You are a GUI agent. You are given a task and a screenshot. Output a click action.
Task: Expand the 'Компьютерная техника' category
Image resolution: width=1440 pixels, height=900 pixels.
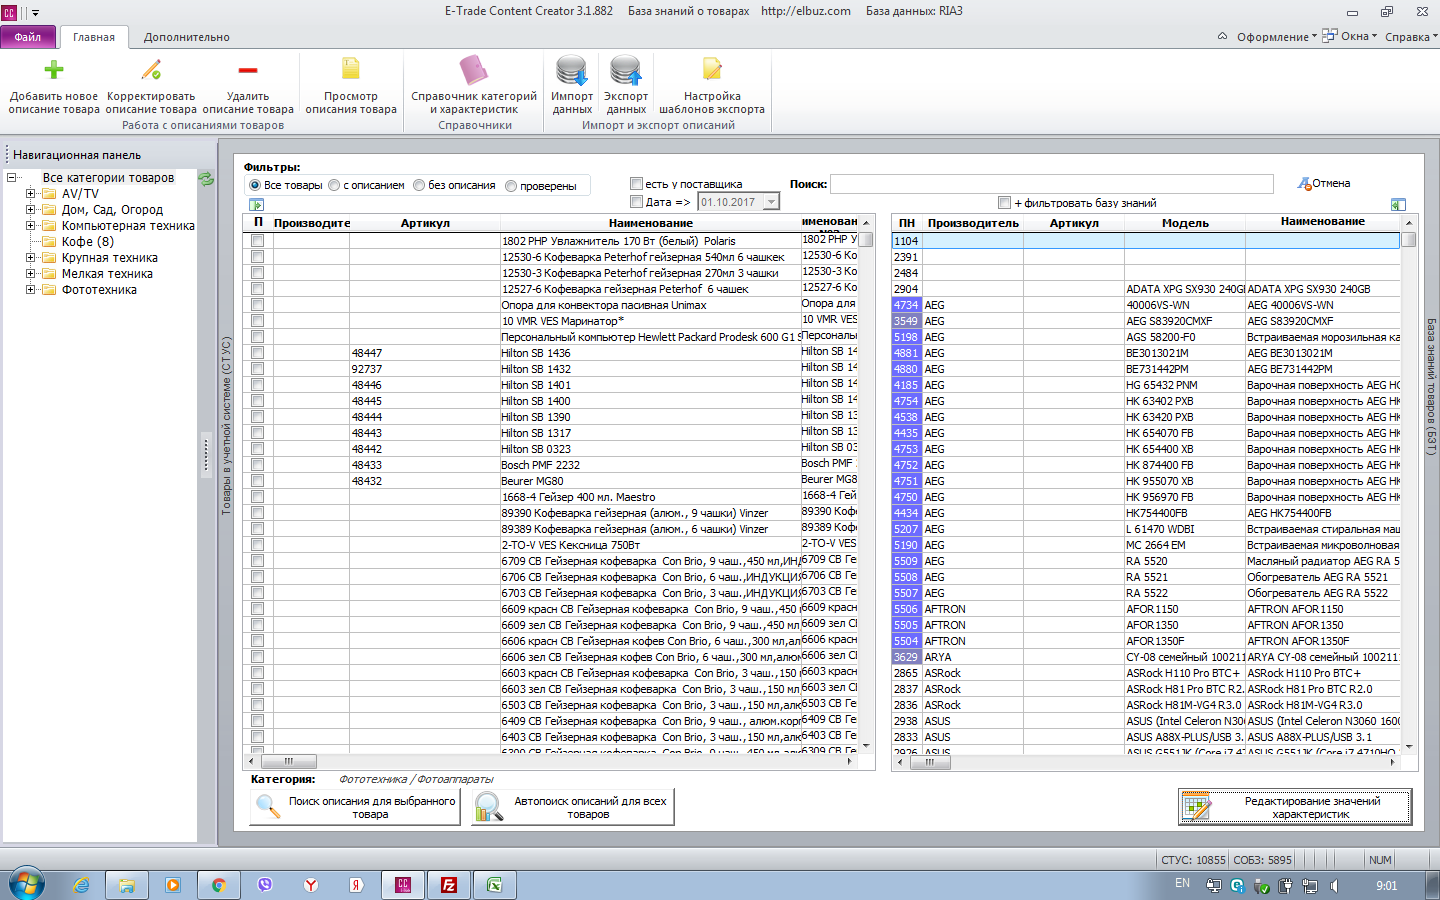click(30, 226)
